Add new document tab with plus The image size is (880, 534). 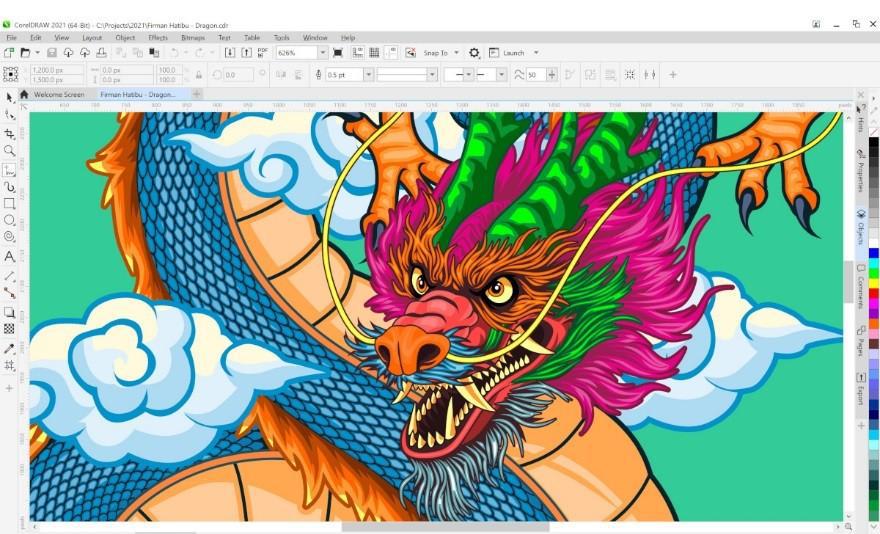[196, 94]
